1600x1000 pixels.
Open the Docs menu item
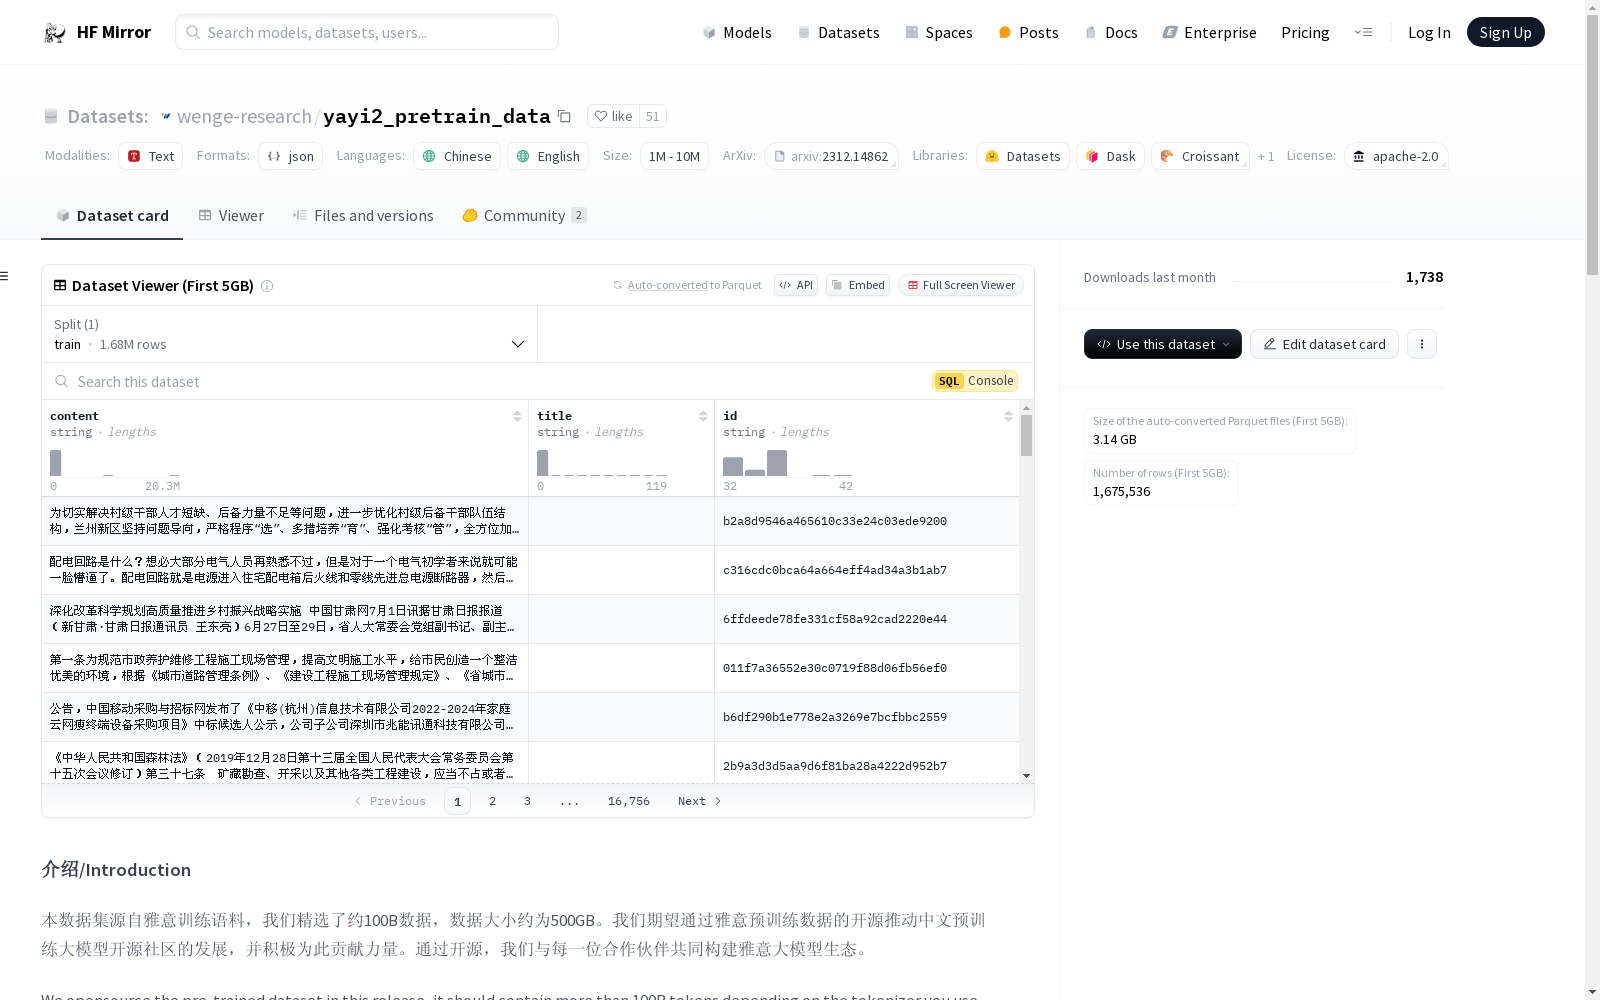(x=1111, y=32)
